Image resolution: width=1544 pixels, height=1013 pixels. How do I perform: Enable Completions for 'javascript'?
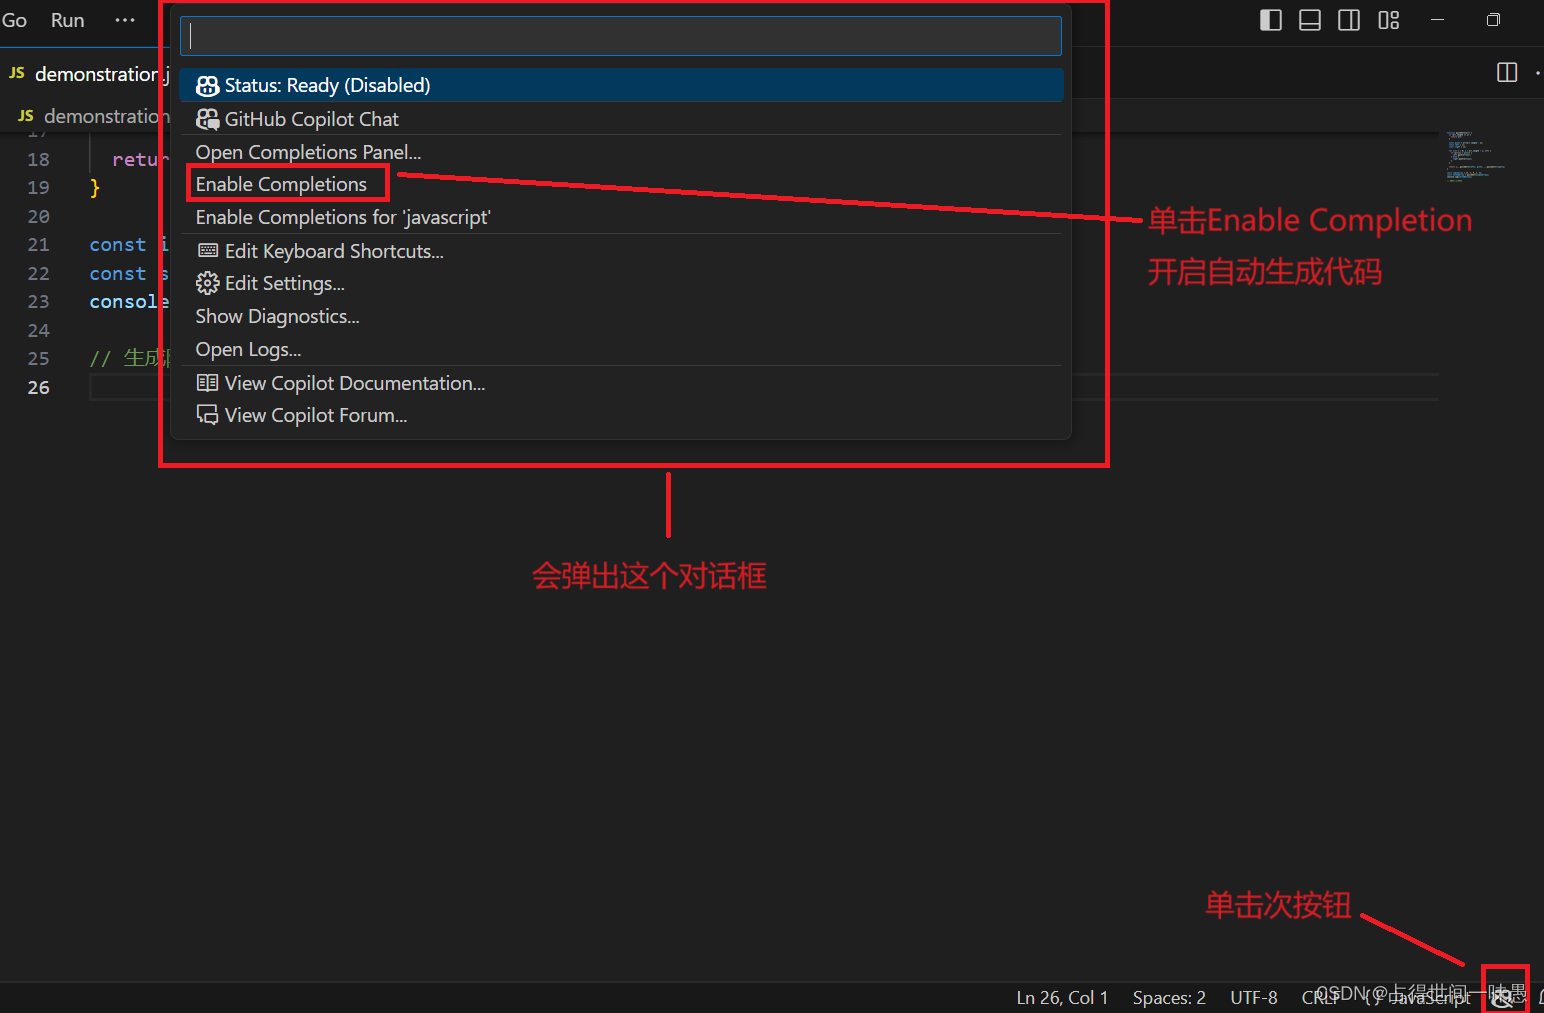(x=621, y=217)
